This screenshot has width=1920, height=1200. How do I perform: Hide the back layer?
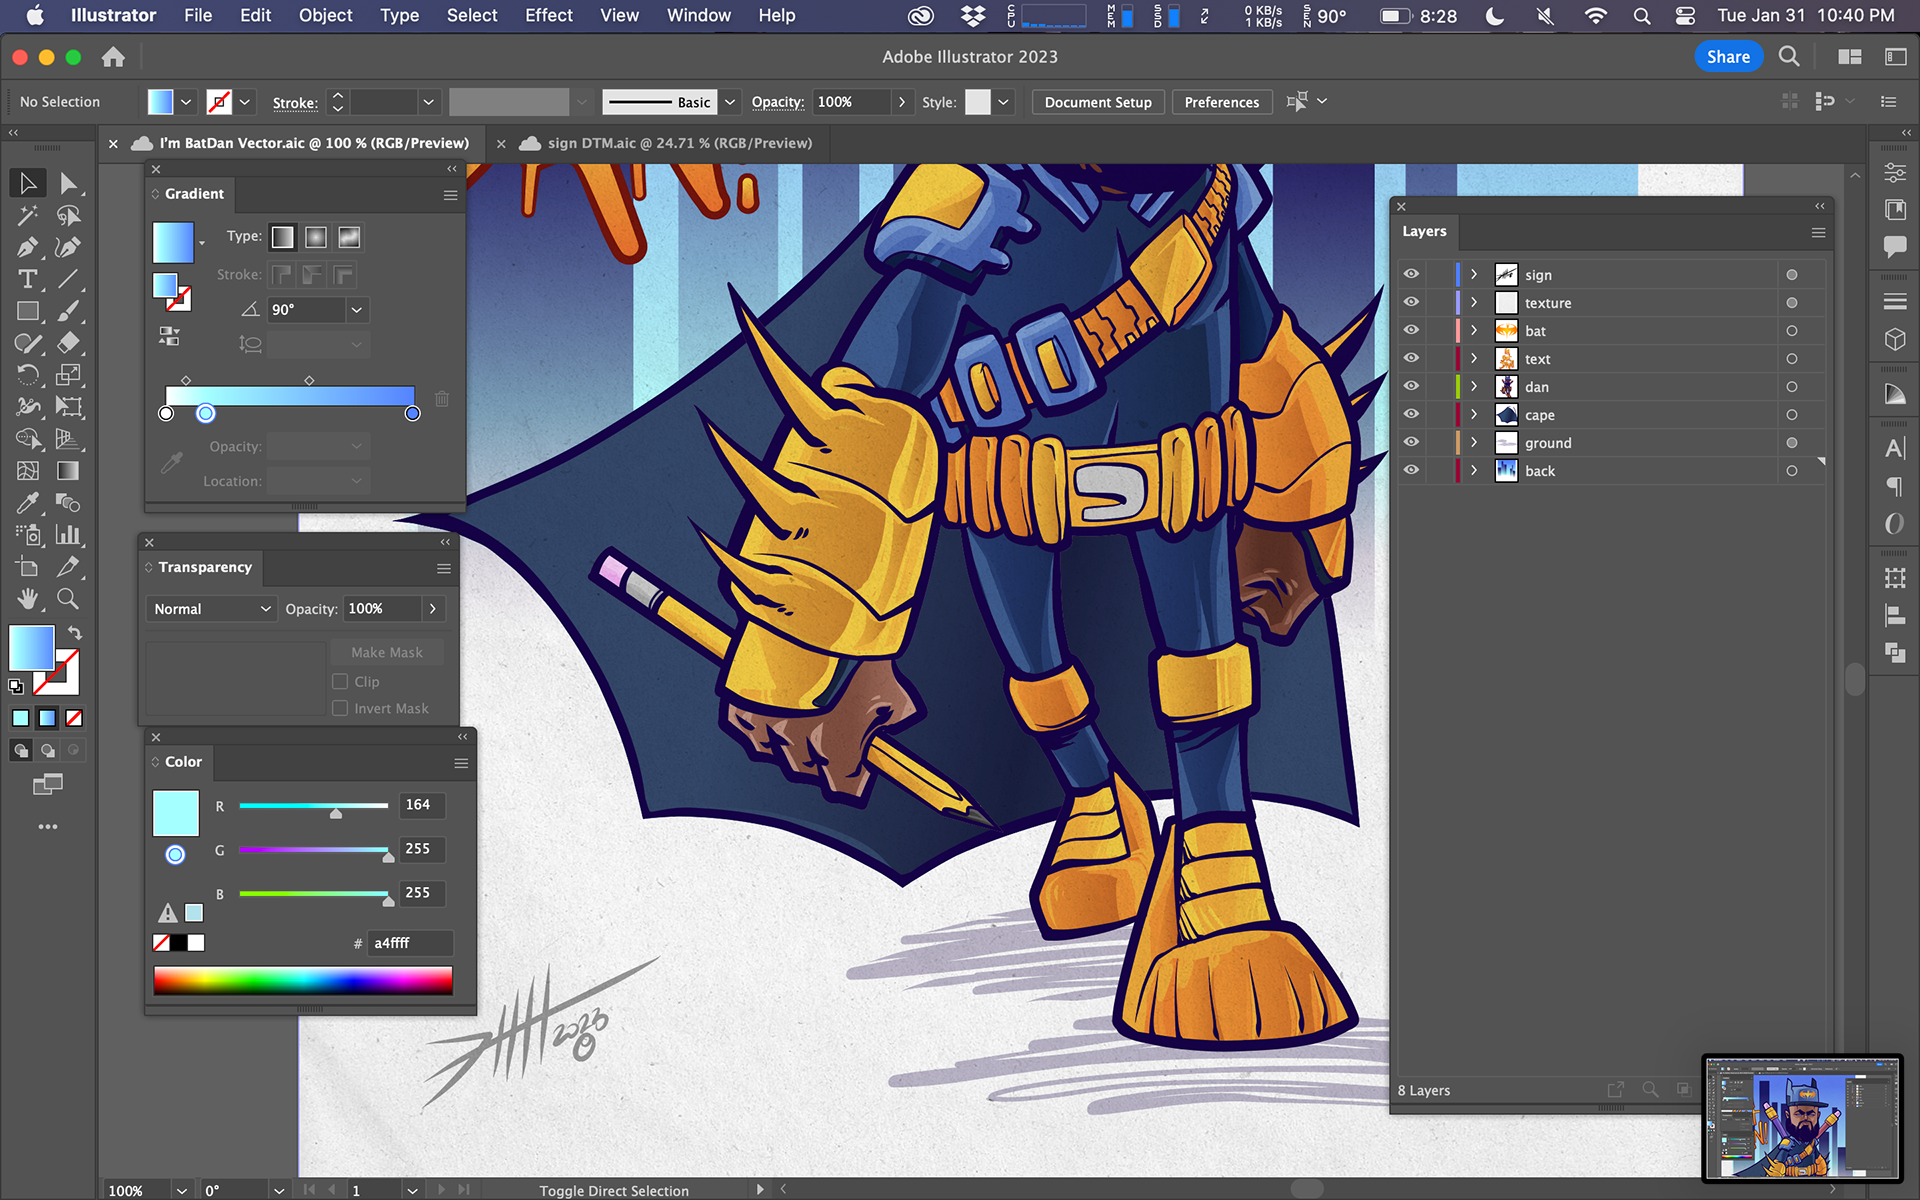[1411, 470]
